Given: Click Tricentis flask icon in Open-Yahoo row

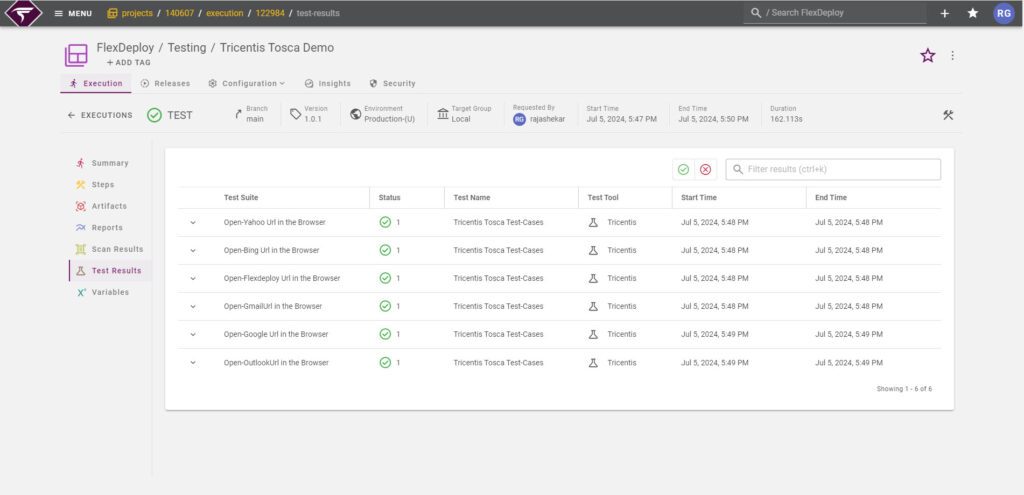Looking at the screenshot, I should click(x=593, y=222).
